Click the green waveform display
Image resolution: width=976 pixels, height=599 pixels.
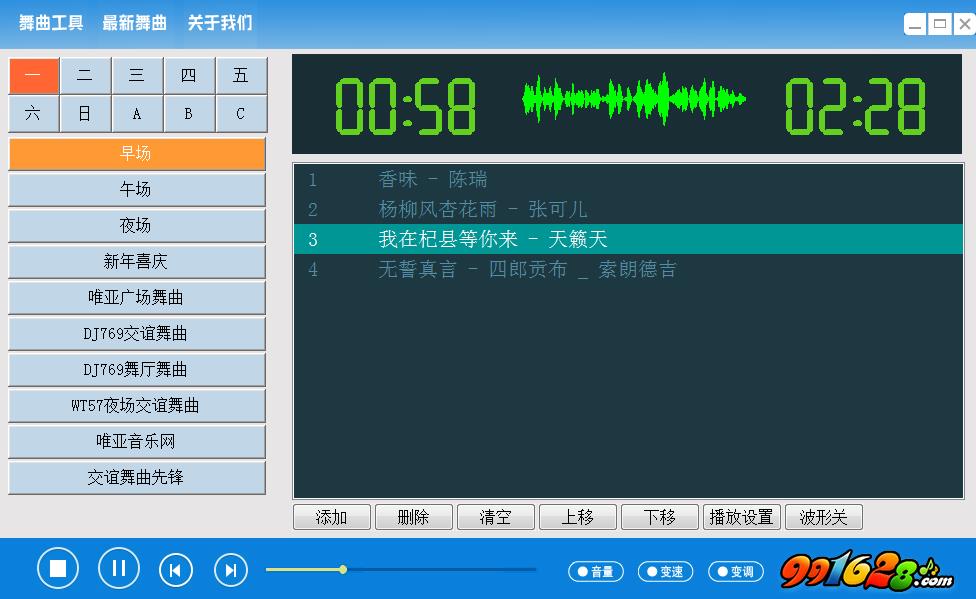pyautogui.click(x=634, y=99)
